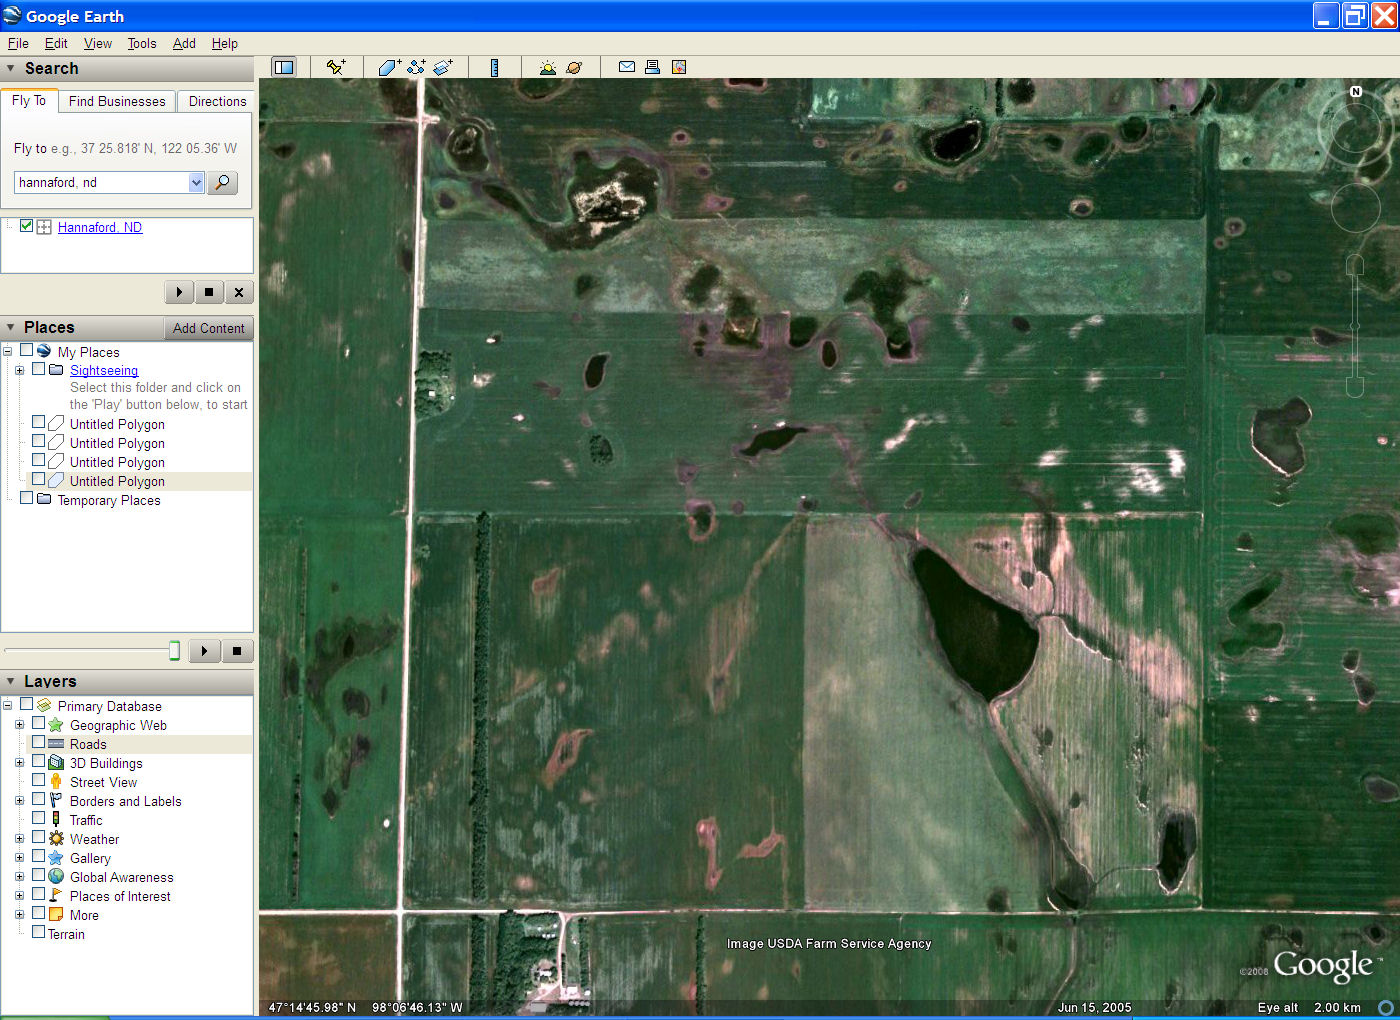Open view in Google Maps icon
The width and height of the screenshot is (1400, 1020).
coord(679,67)
